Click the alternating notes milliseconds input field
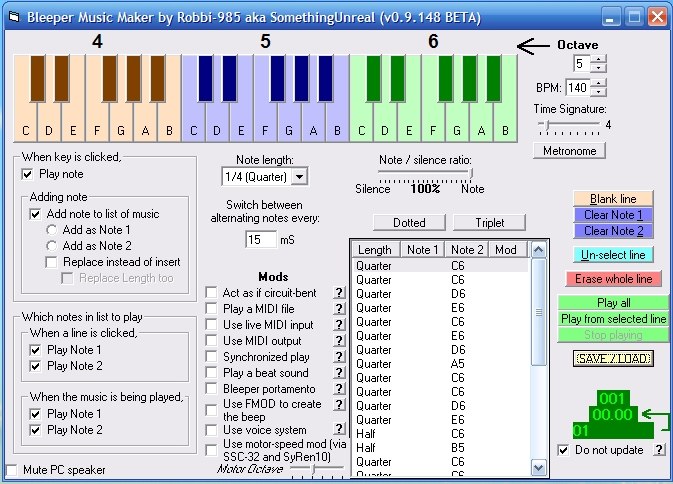The image size is (673, 484). tap(261, 240)
